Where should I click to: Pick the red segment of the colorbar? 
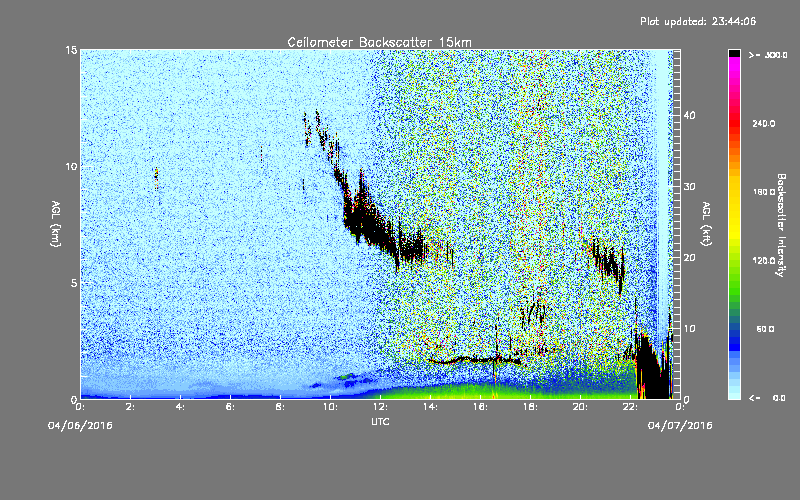[734, 122]
